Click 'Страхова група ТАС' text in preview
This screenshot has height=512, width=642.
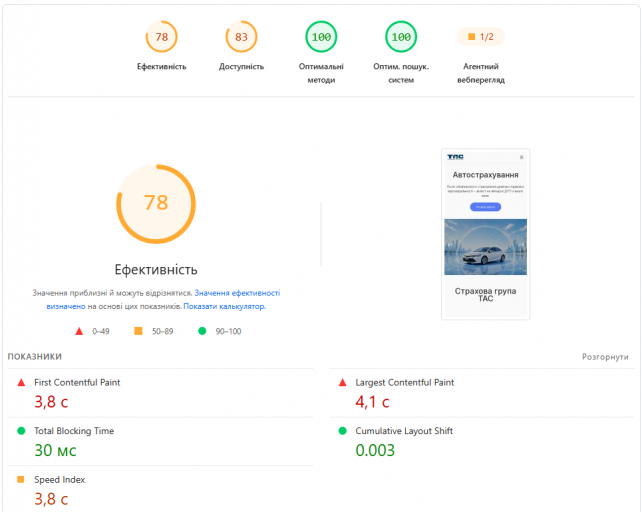pyautogui.click(x=486, y=295)
